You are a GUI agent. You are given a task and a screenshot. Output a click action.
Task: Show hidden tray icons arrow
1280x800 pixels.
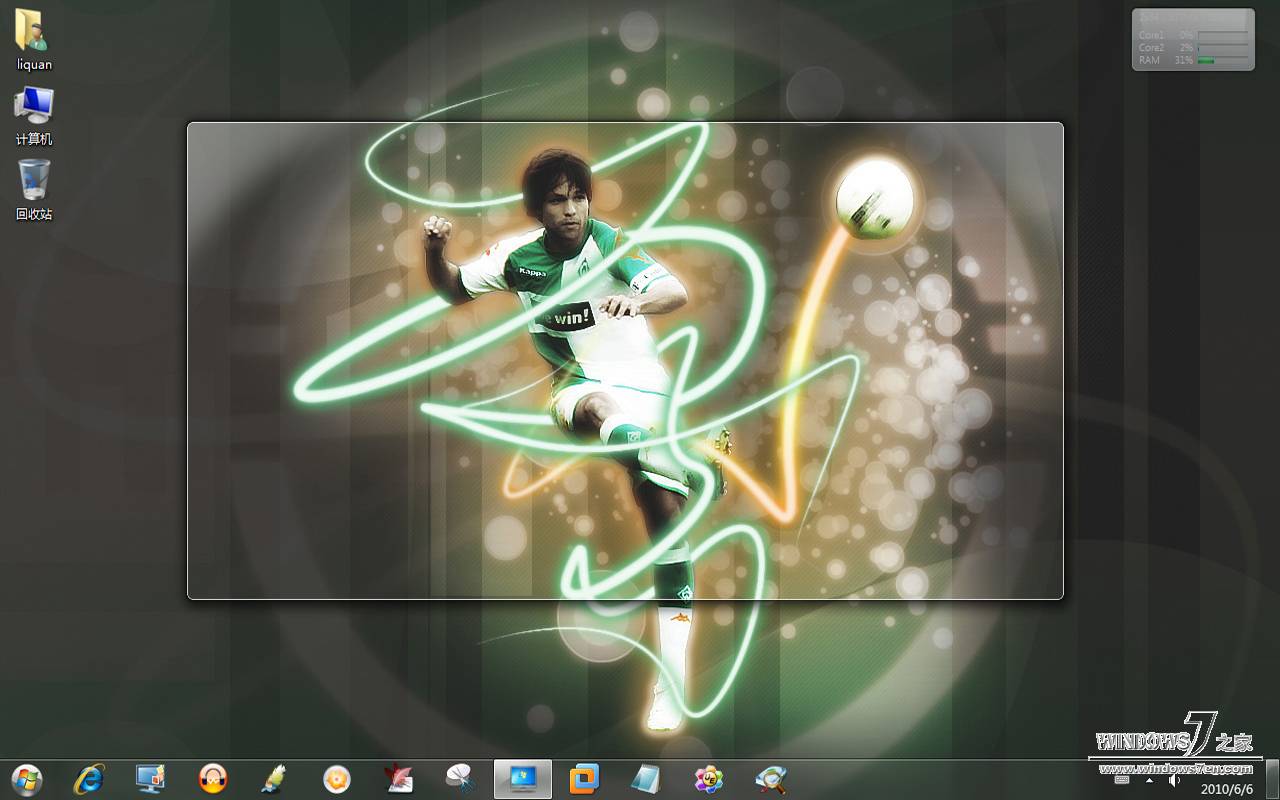point(1149,780)
